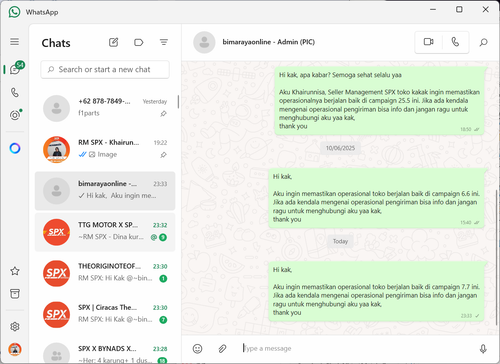Open contact info via bimarayaonline - Admin (PIC) title

point(269,42)
